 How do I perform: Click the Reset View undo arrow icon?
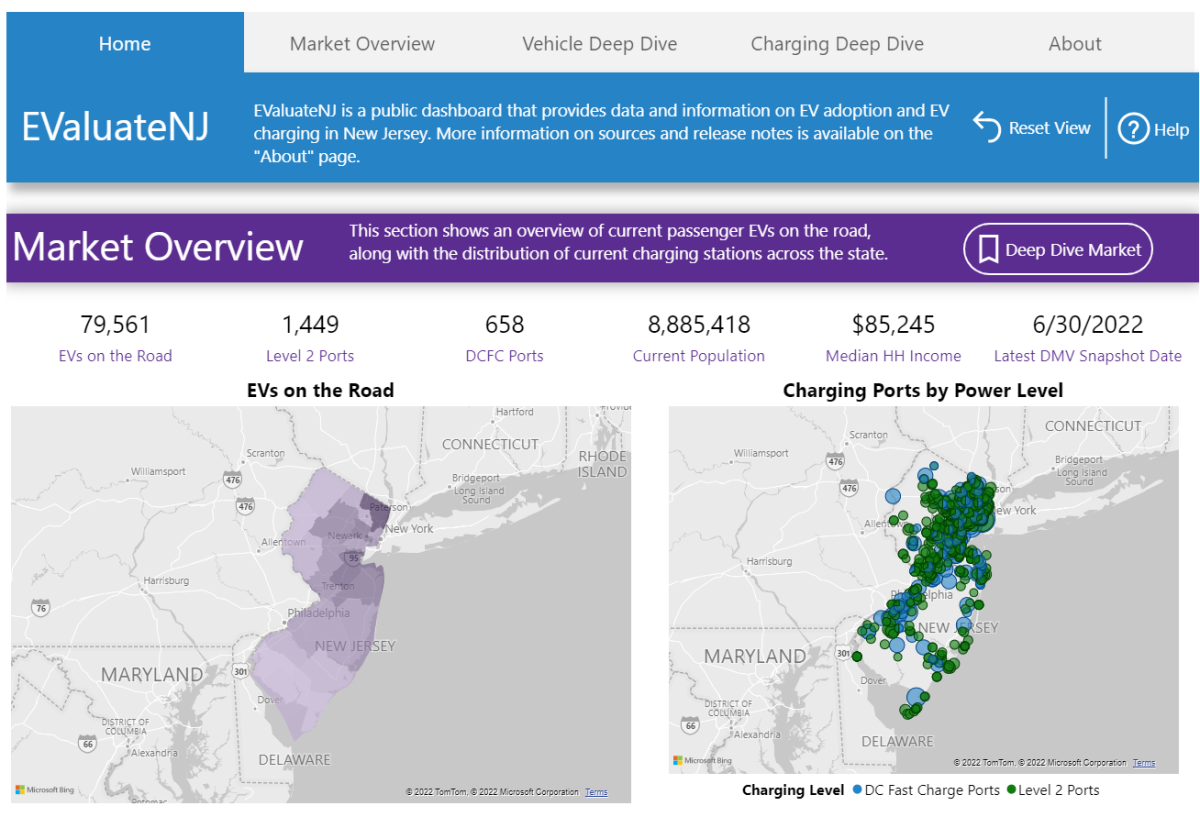click(987, 128)
